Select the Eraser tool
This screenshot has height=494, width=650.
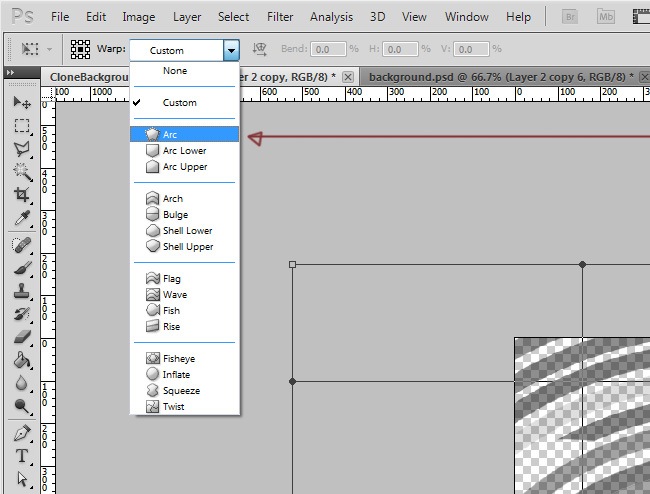click(21, 337)
